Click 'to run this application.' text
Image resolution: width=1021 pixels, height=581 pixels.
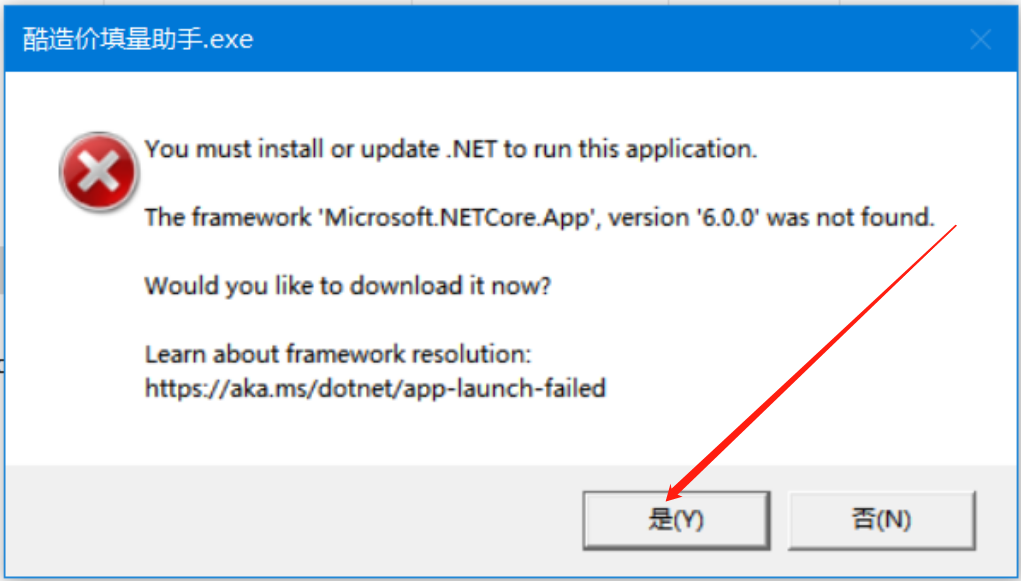click(630, 150)
